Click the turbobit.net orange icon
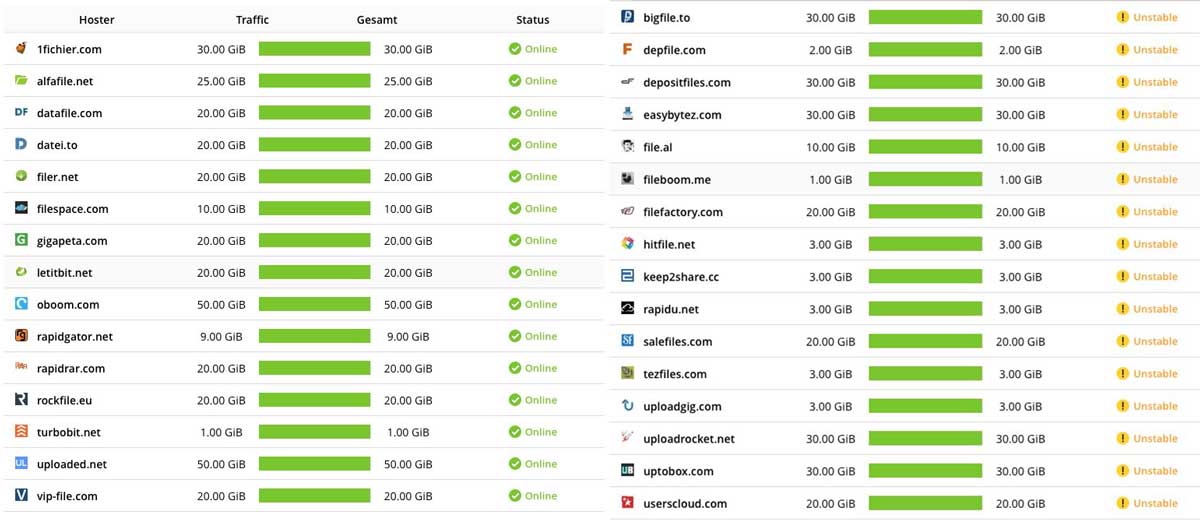 pyautogui.click(x=21, y=432)
